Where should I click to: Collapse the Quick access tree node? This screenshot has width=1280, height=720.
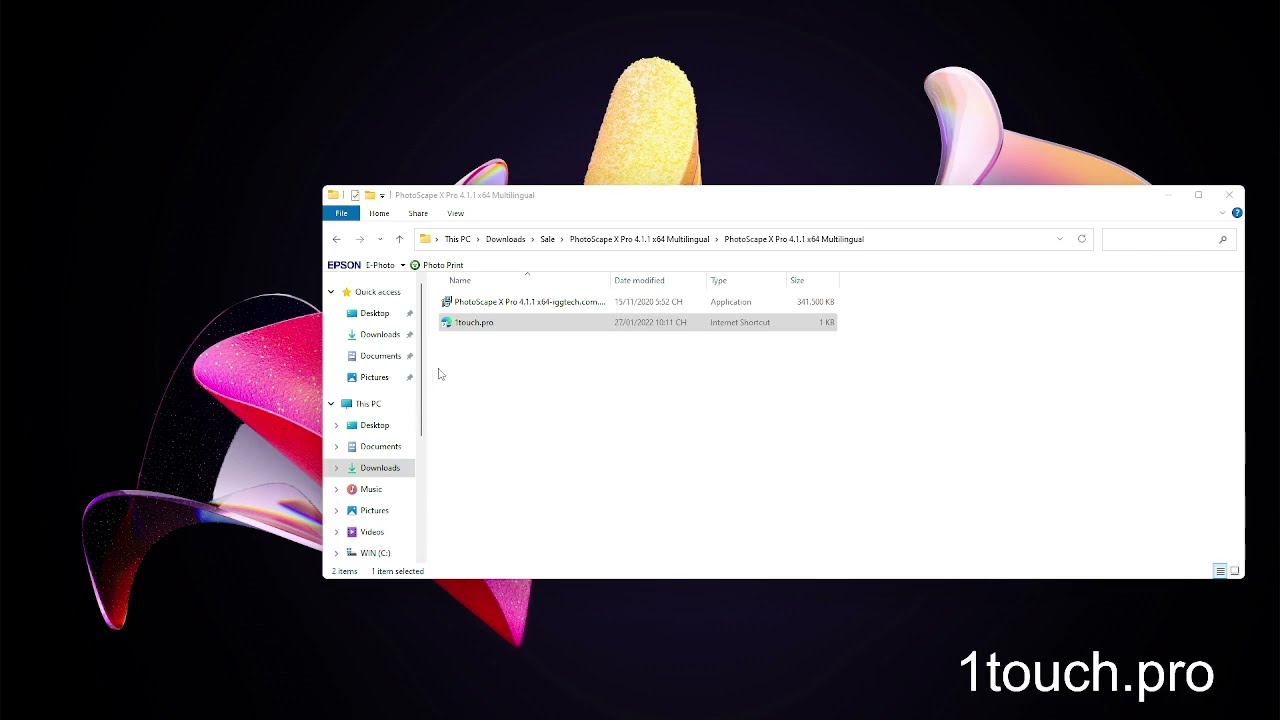331,292
